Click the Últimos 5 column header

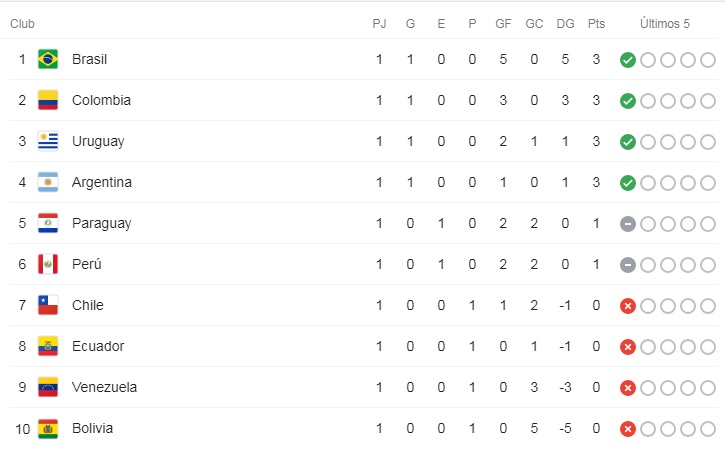(x=664, y=24)
